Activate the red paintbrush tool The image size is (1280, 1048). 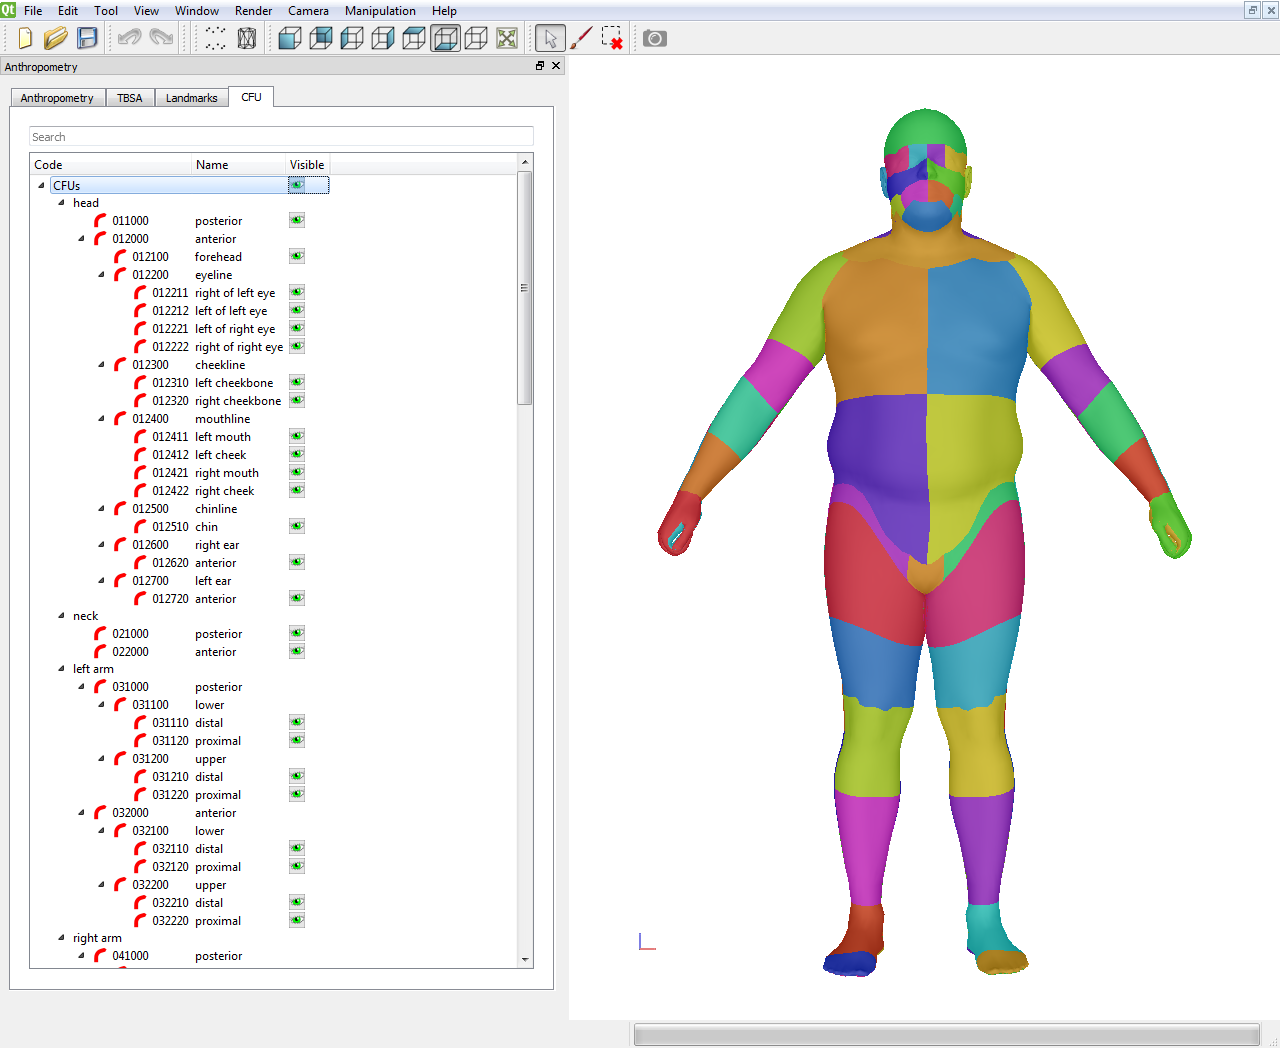click(581, 38)
